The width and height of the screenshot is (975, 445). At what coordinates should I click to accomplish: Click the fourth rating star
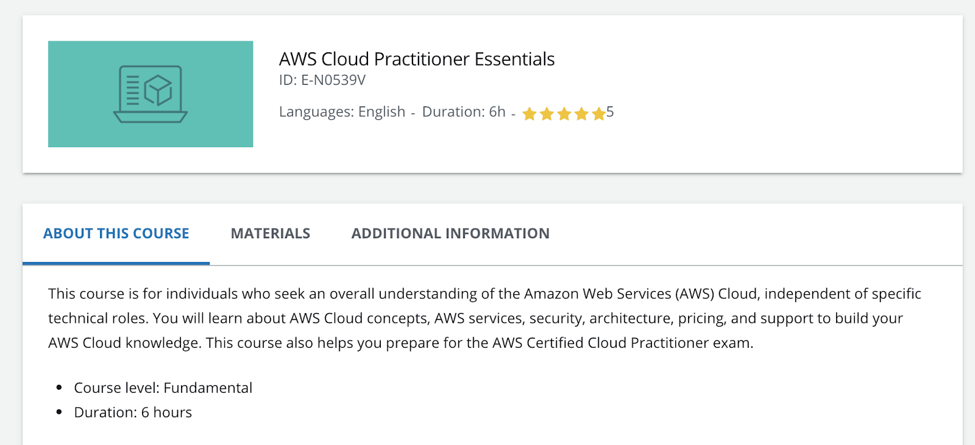[581, 114]
